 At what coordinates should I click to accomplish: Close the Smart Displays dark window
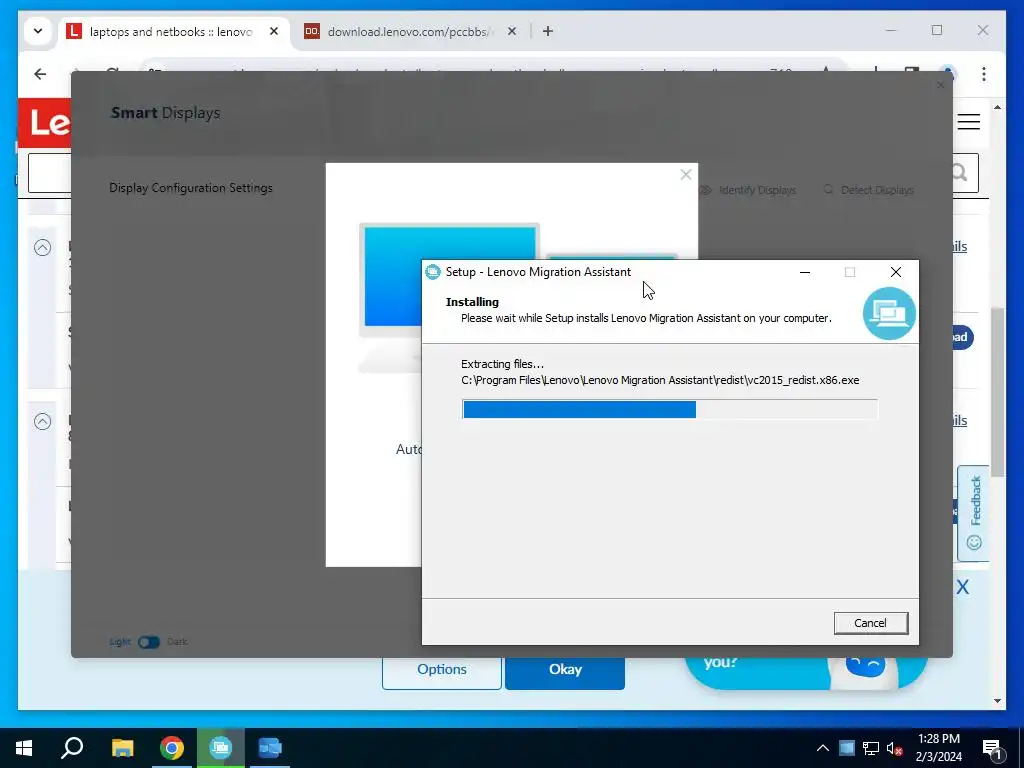point(940,85)
